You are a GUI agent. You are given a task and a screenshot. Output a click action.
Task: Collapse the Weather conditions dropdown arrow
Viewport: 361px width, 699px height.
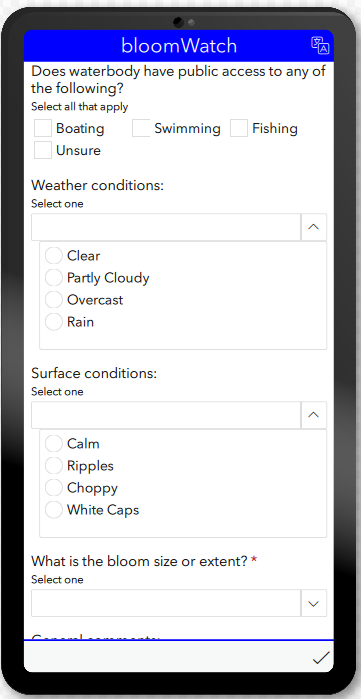pos(314,227)
